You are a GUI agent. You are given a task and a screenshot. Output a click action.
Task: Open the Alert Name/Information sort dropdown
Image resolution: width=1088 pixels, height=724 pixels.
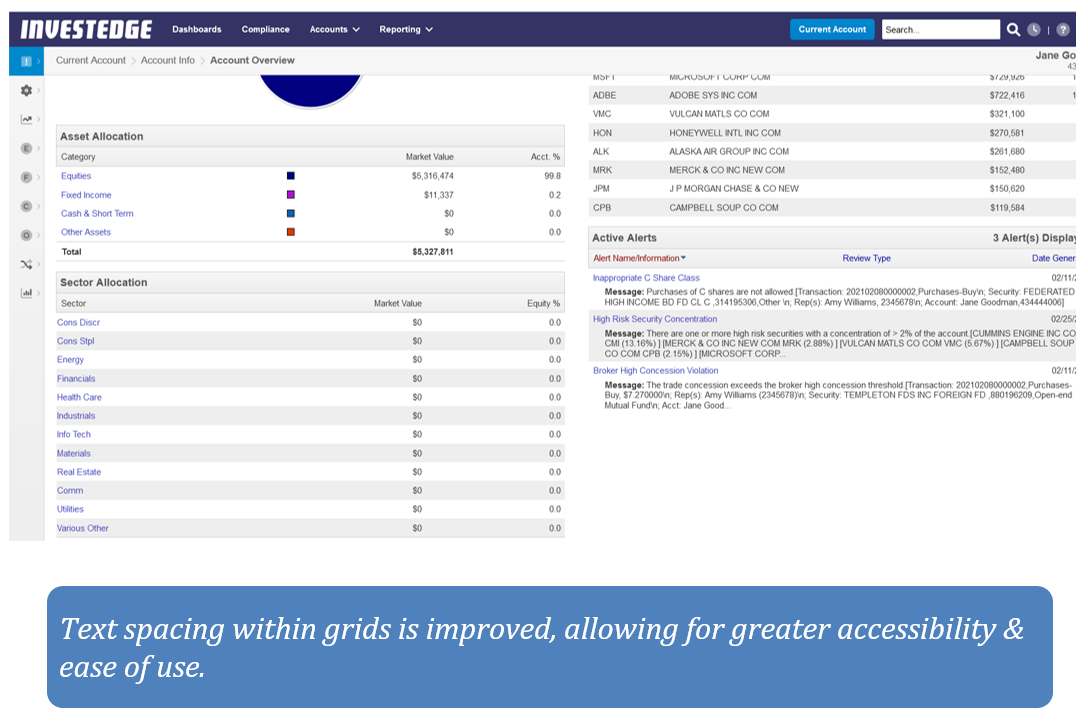[x=639, y=258]
